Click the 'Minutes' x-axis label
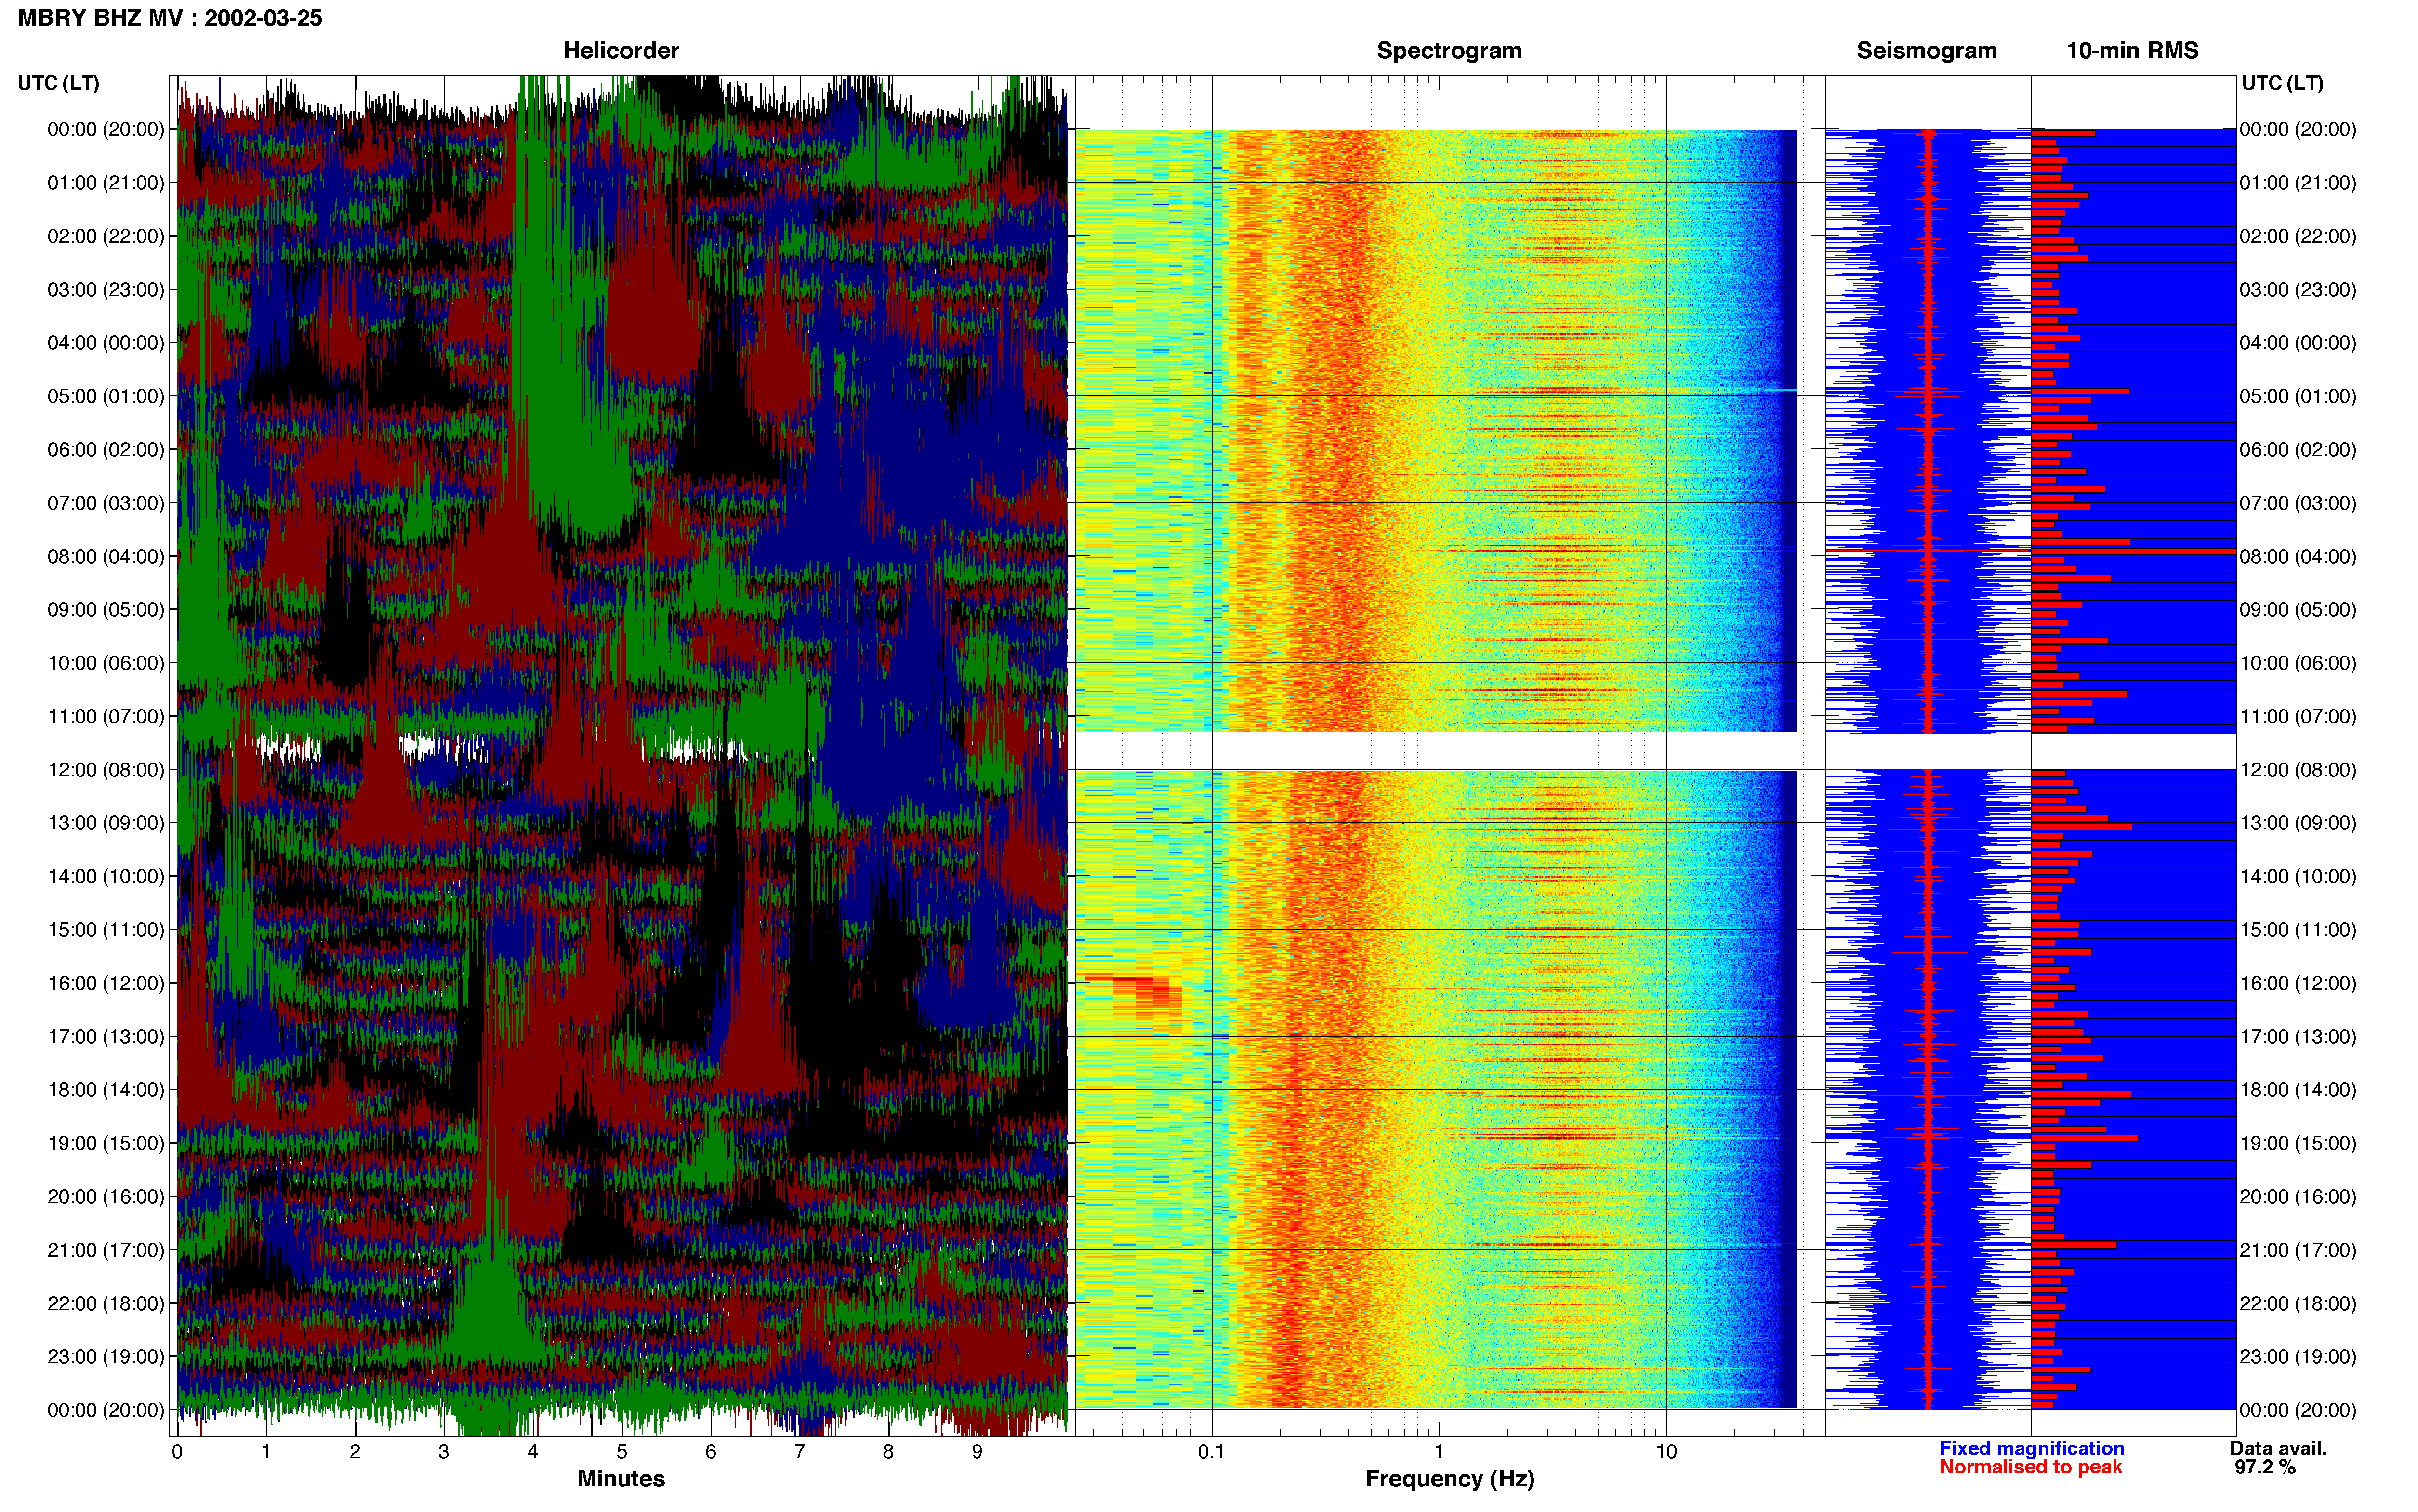2418x1512 pixels. click(621, 1478)
